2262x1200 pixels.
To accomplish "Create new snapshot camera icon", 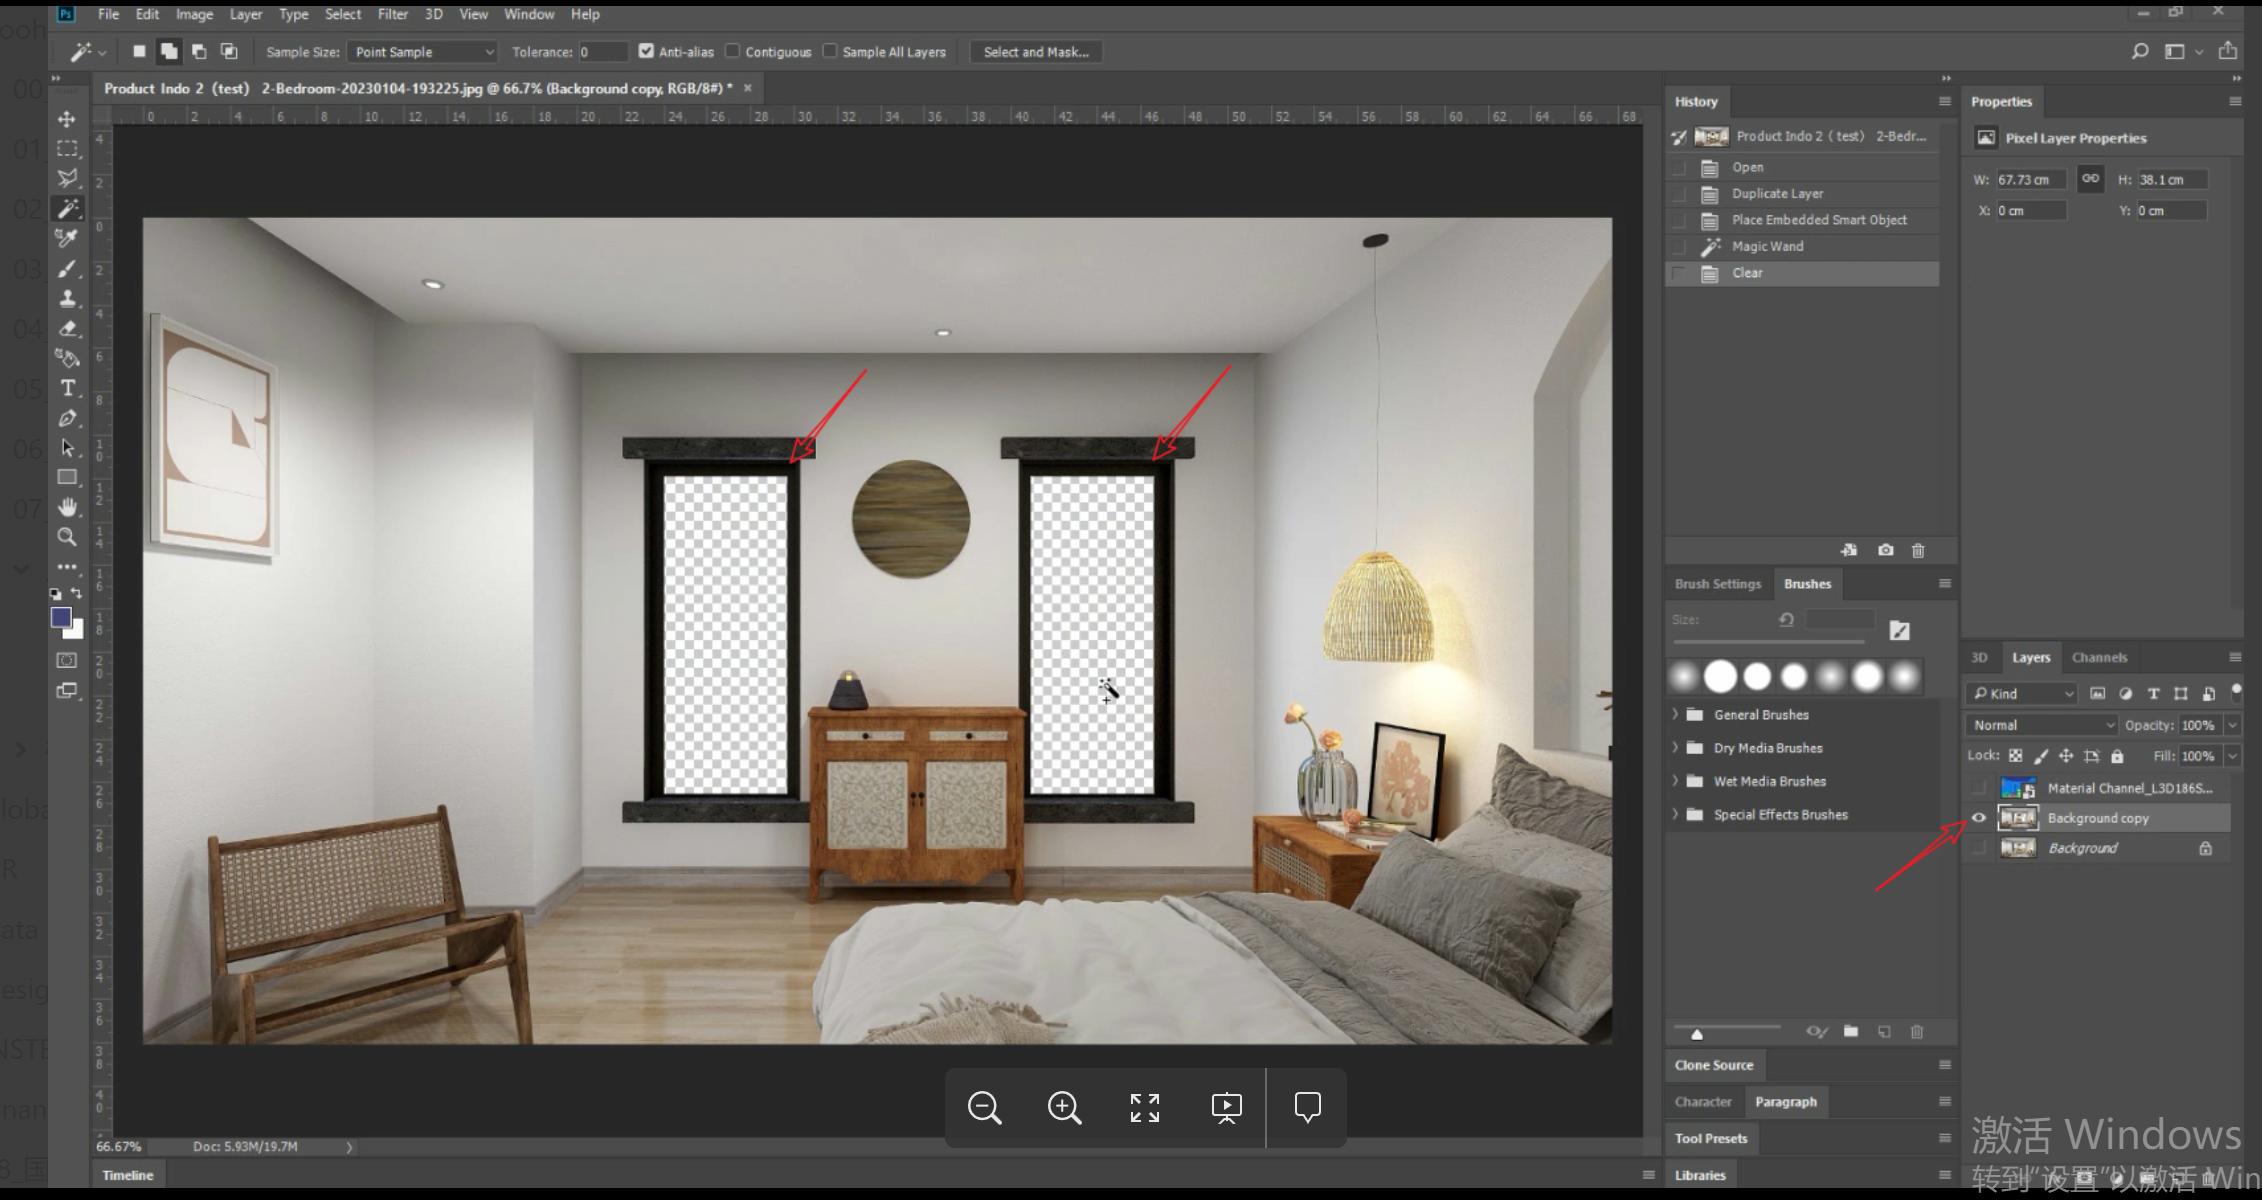I will point(1885,550).
